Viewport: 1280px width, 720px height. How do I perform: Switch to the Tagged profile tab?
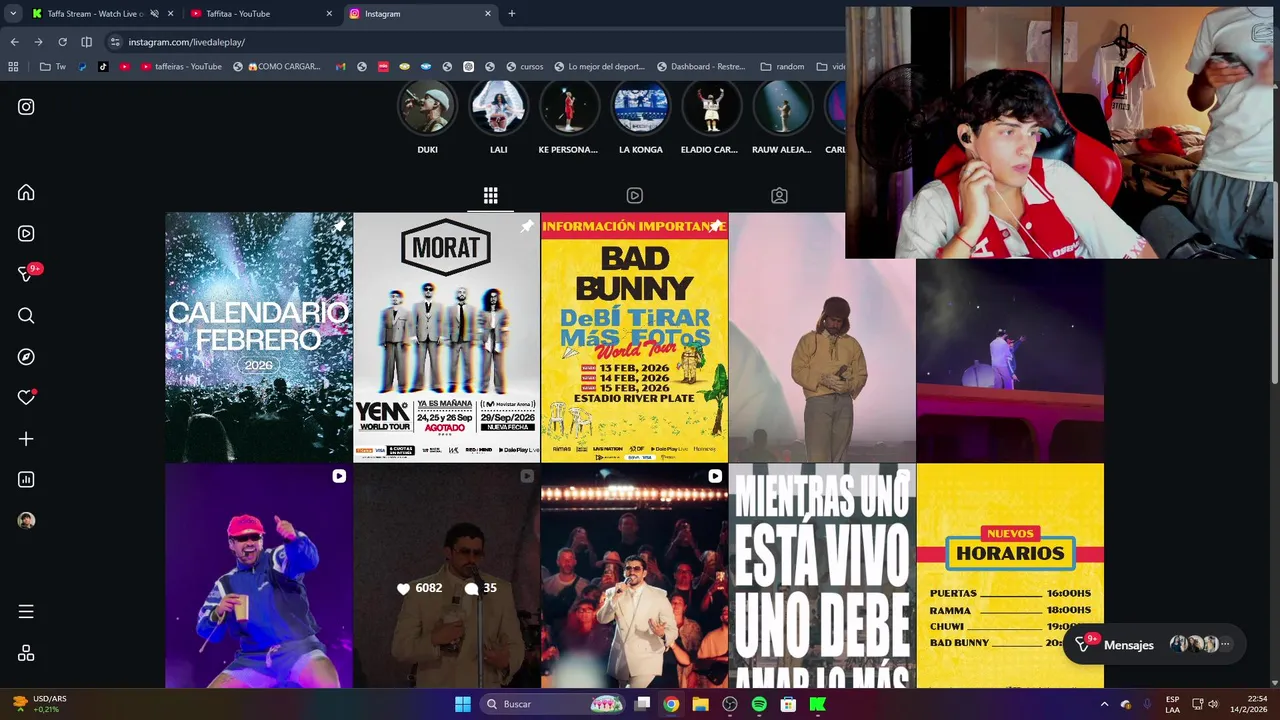click(779, 196)
